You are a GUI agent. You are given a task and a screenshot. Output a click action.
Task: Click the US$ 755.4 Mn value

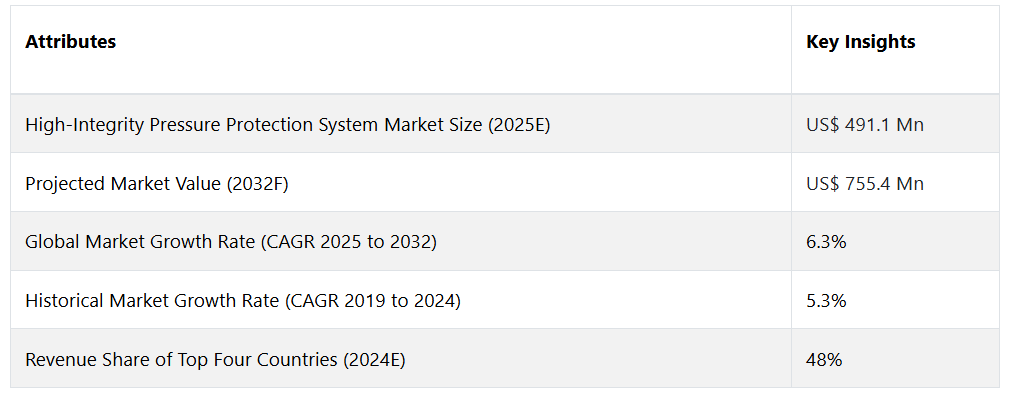864,184
